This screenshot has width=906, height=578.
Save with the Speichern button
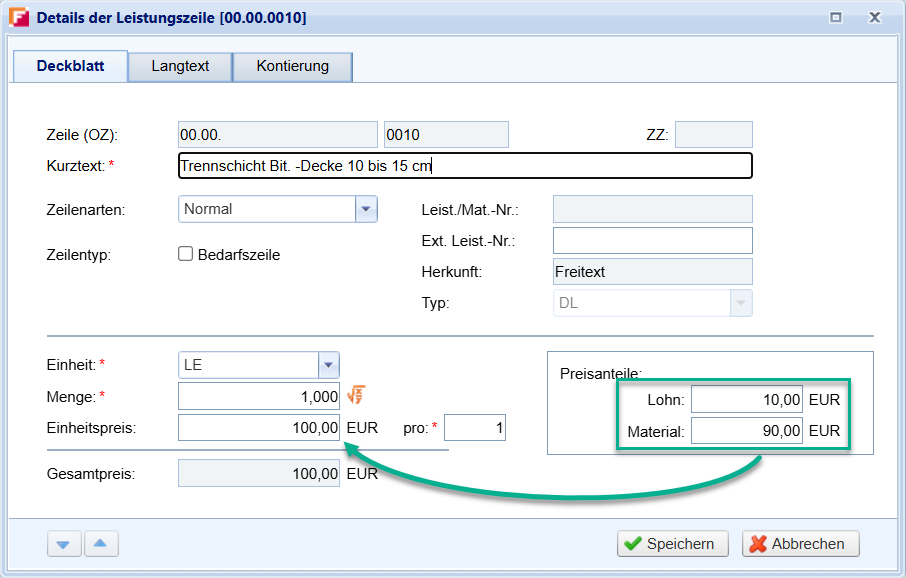point(672,544)
